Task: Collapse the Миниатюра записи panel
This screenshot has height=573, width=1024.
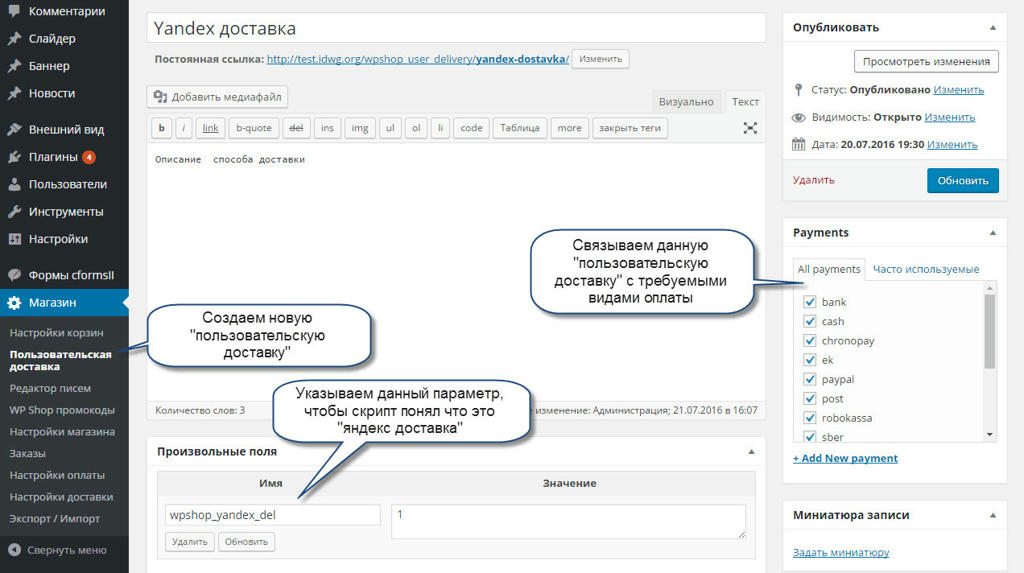Action: (993, 515)
